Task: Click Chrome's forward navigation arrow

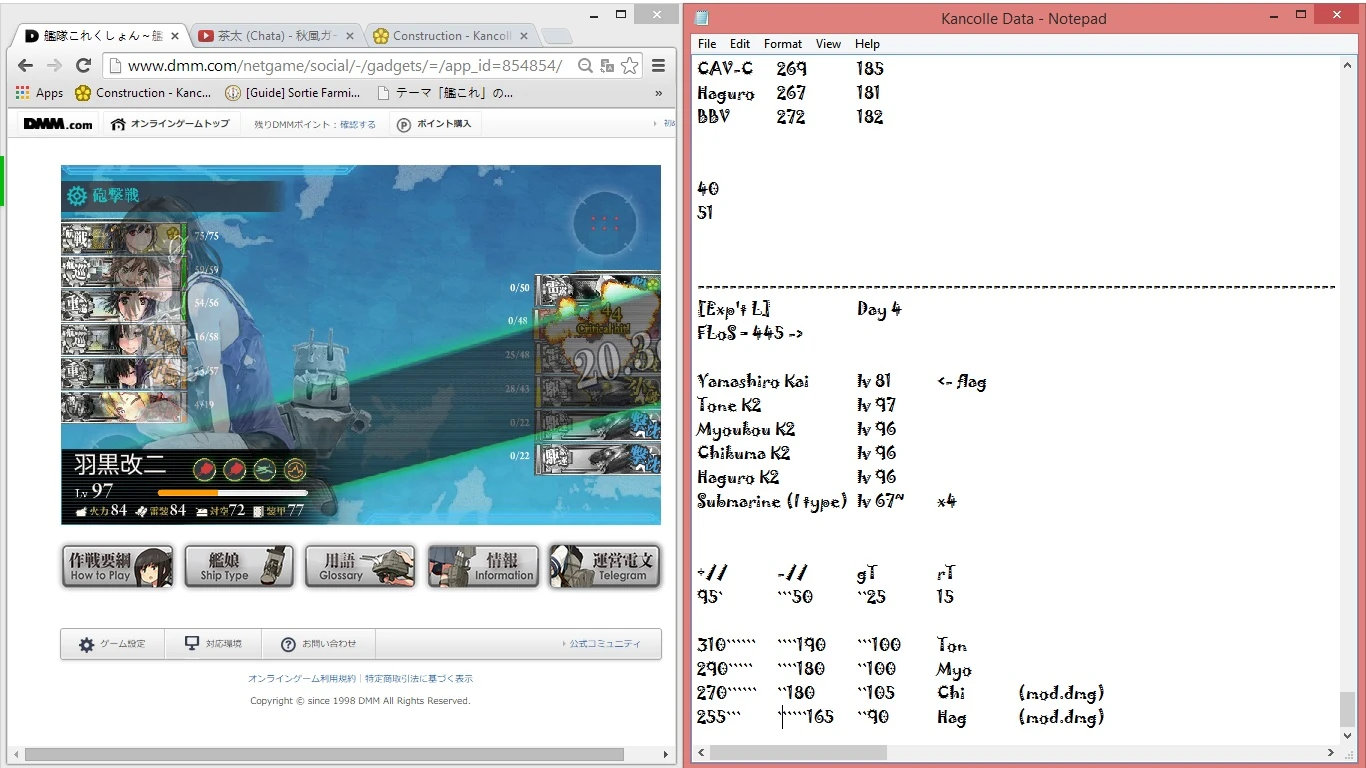Action: (55, 66)
